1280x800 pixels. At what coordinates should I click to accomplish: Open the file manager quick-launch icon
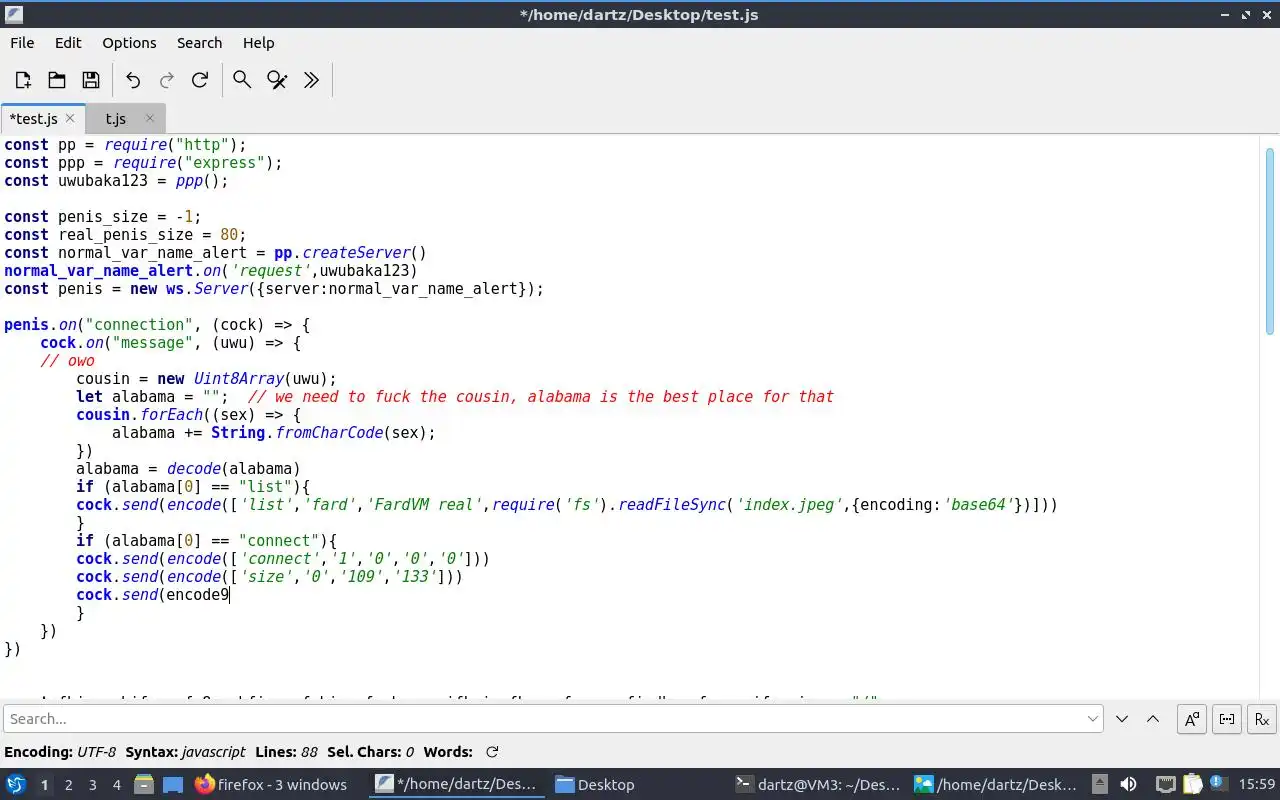pyautogui.click(x=143, y=784)
